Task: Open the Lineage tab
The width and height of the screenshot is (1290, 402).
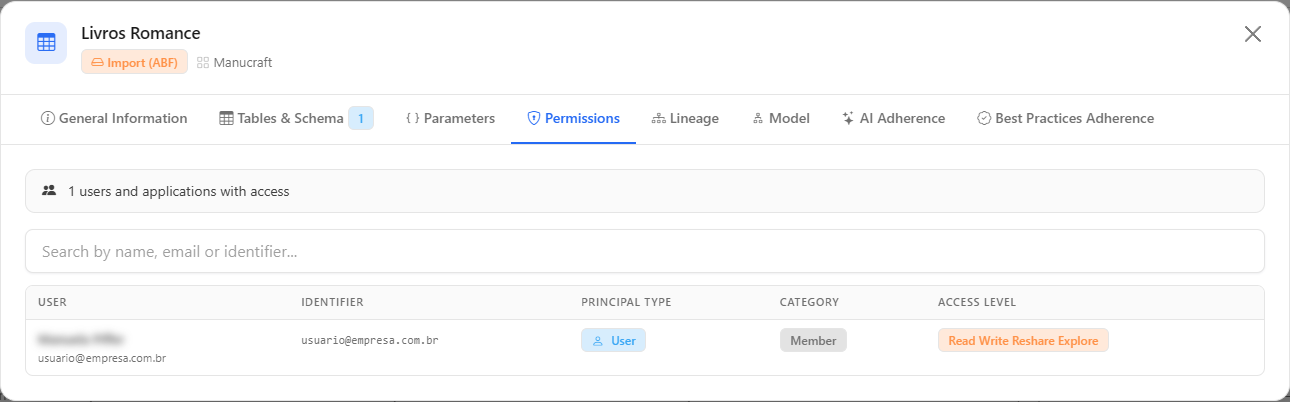Action: (x=685, y=118)
